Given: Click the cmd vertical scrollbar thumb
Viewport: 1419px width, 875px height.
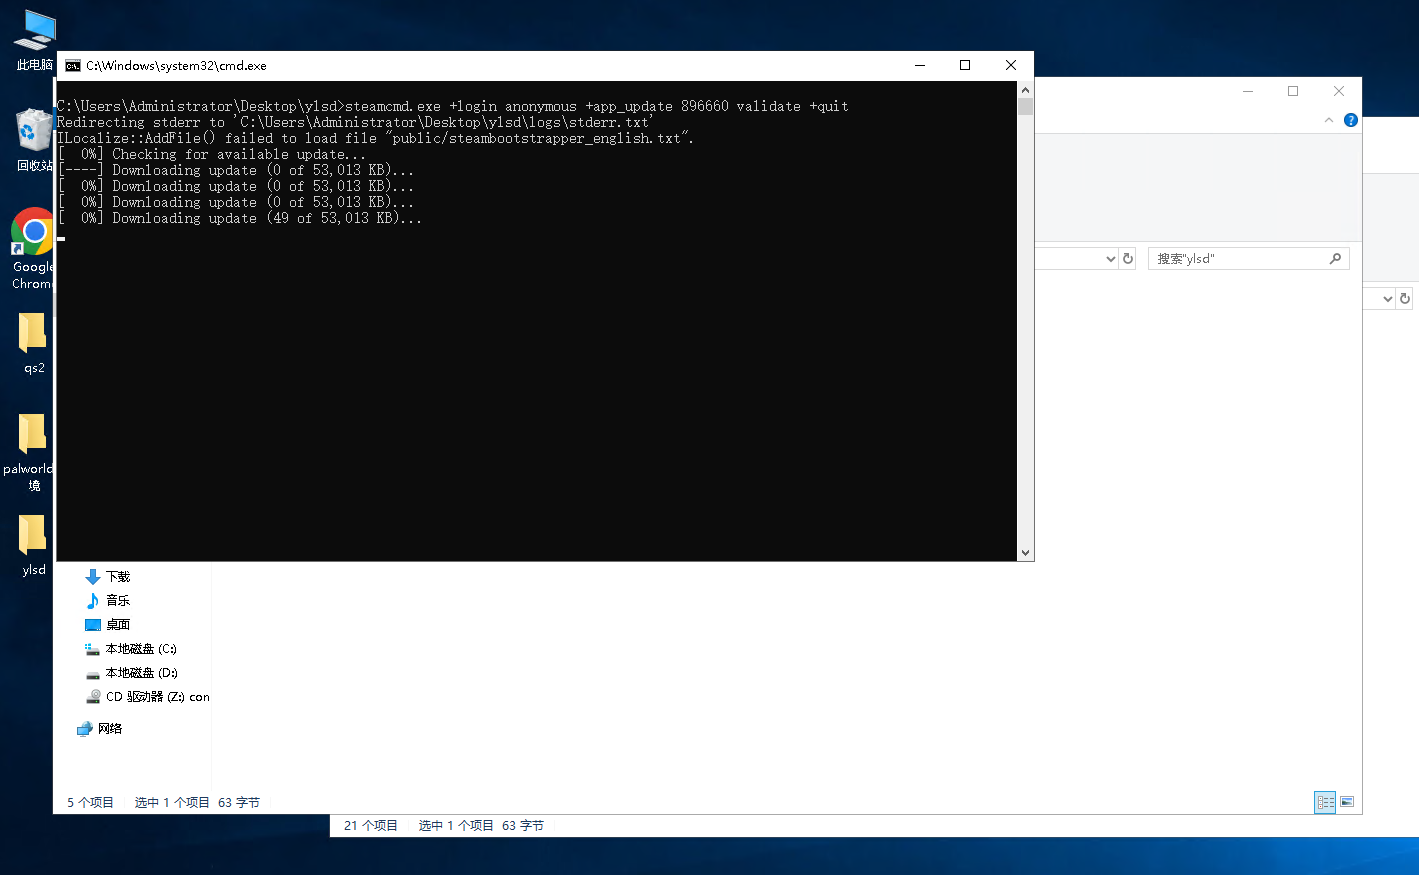Looking at the screenshot, I should coord(1025,107).
